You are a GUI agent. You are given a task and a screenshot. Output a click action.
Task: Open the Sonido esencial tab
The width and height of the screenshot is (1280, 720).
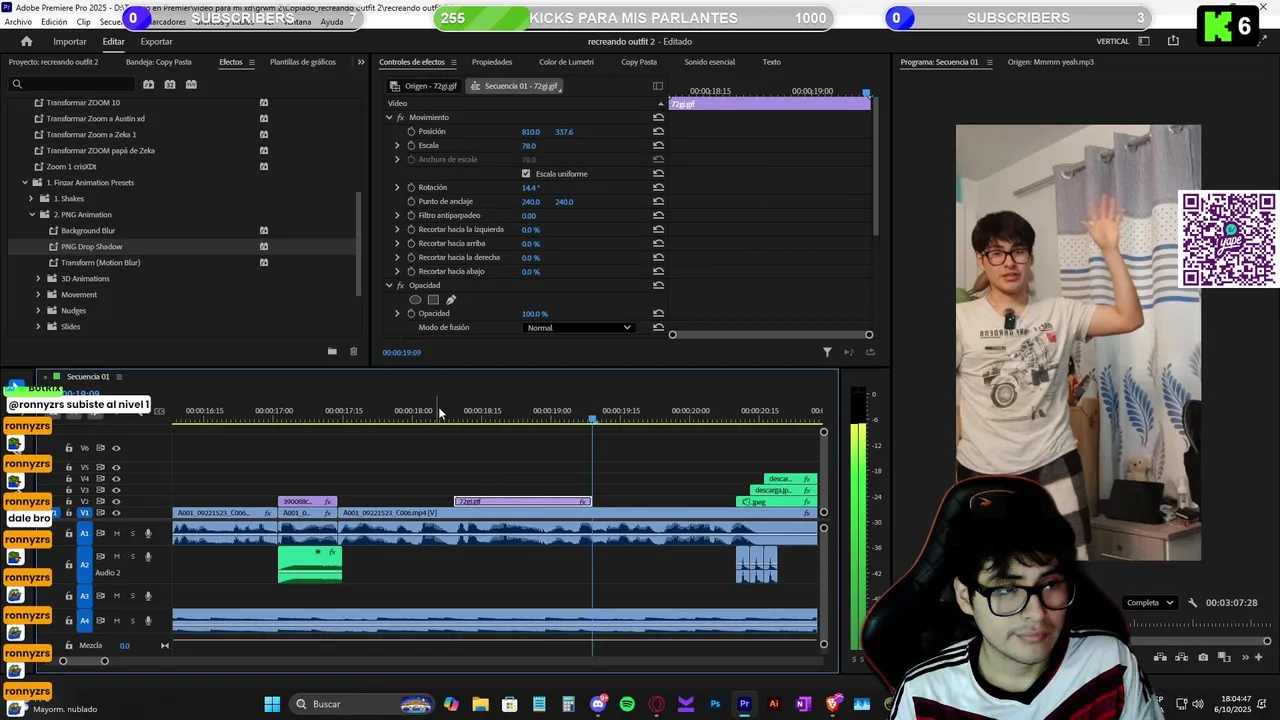(709, 62)
